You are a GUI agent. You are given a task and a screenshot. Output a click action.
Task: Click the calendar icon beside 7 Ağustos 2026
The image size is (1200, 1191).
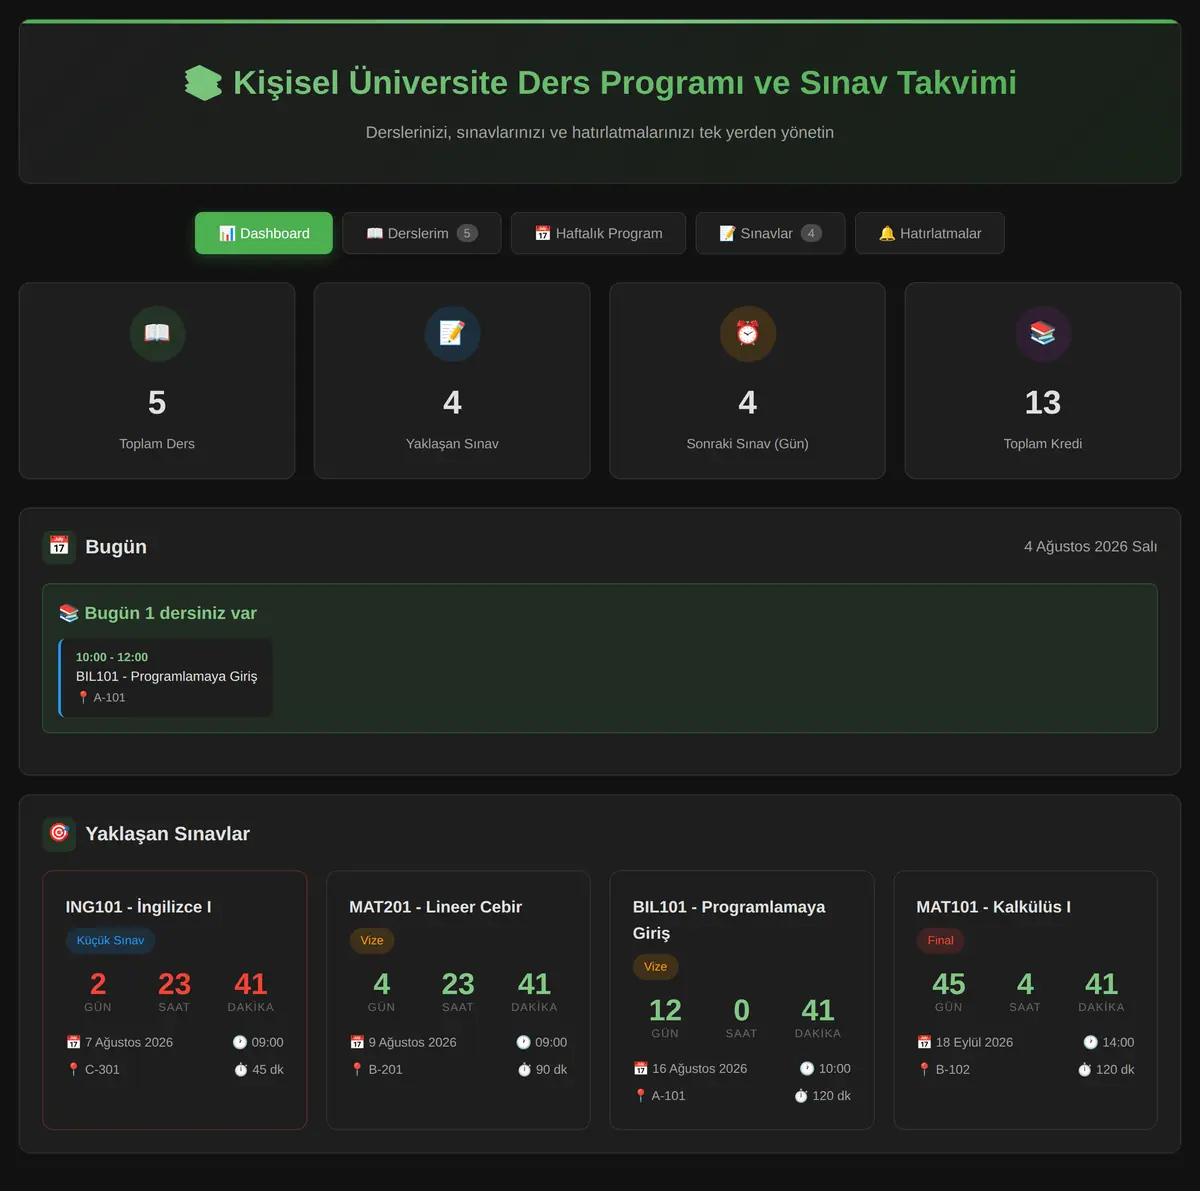73,1042
